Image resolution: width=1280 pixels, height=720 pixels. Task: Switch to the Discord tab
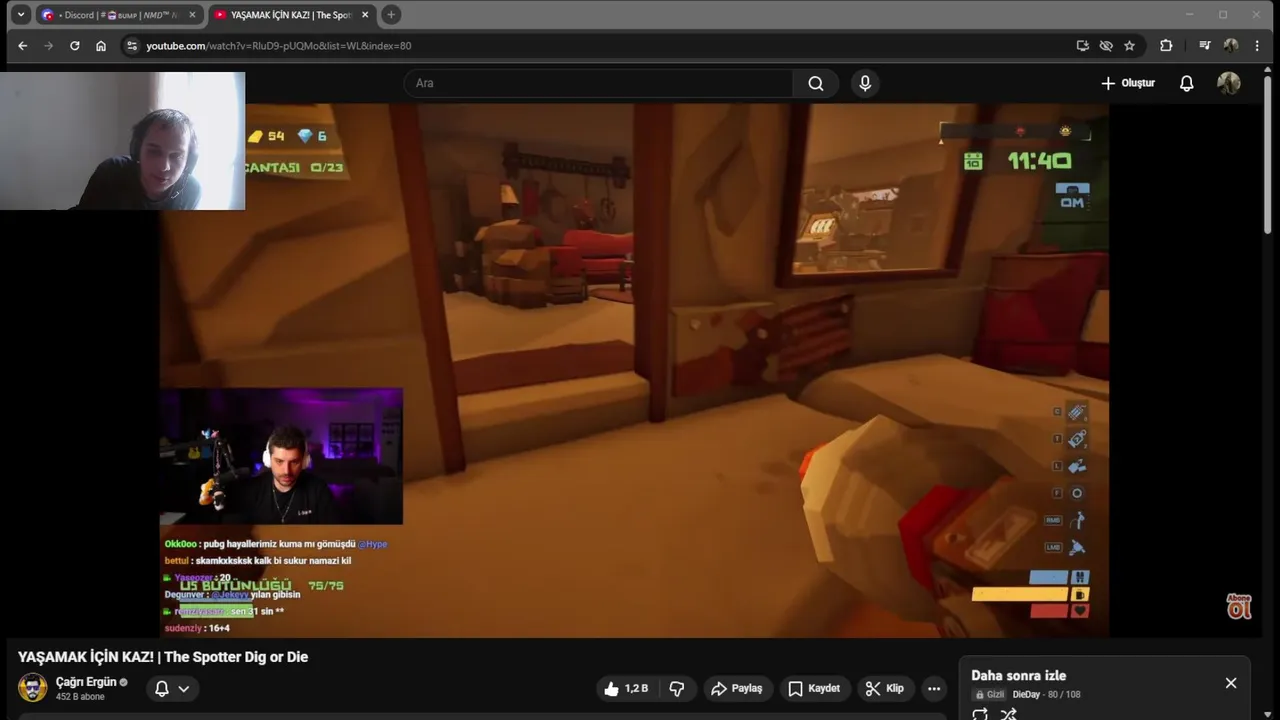118,15
